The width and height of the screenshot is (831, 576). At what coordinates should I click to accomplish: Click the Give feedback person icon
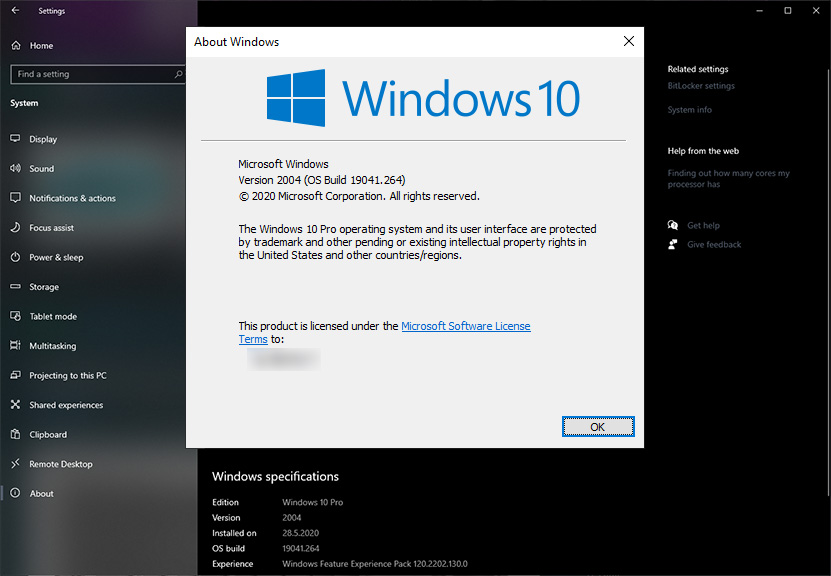point(673,244)
